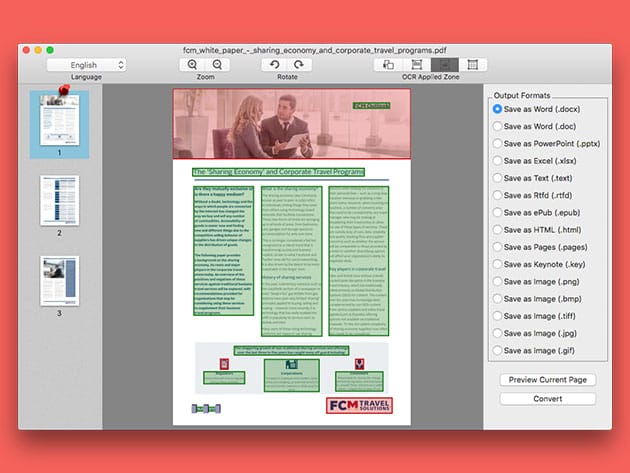Select the second OCR Applied Zone icon
This screenshot has width=630, height=473.
tap(417, 64)
